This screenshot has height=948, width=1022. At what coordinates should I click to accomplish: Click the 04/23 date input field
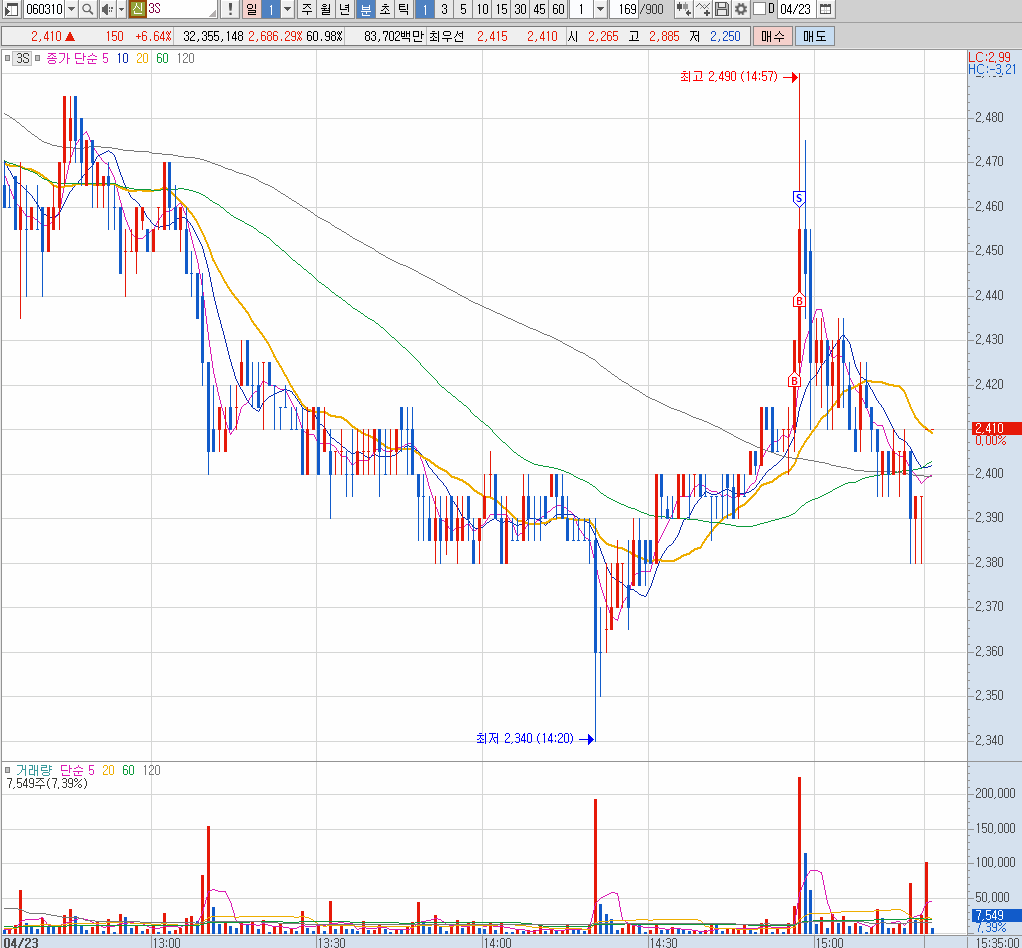click(795, 10)
